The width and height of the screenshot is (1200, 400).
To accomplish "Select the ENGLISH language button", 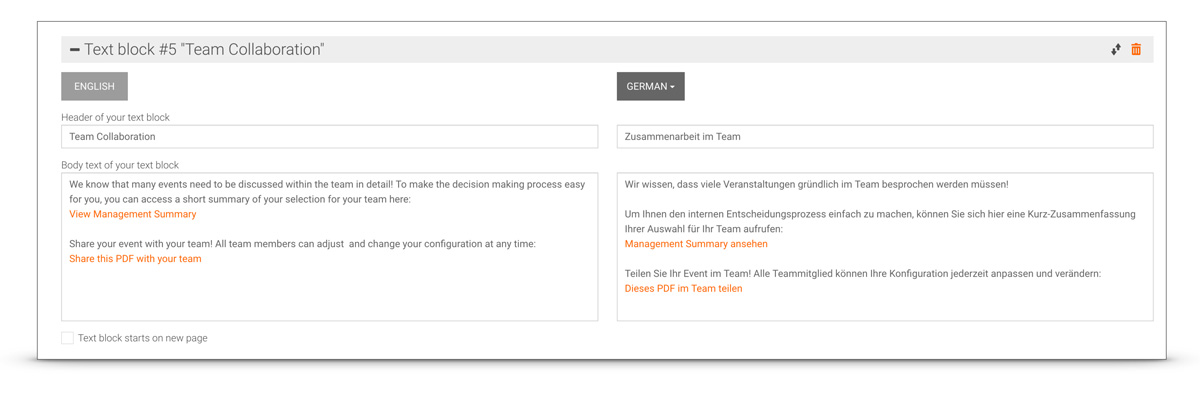I will pos(94,87).
